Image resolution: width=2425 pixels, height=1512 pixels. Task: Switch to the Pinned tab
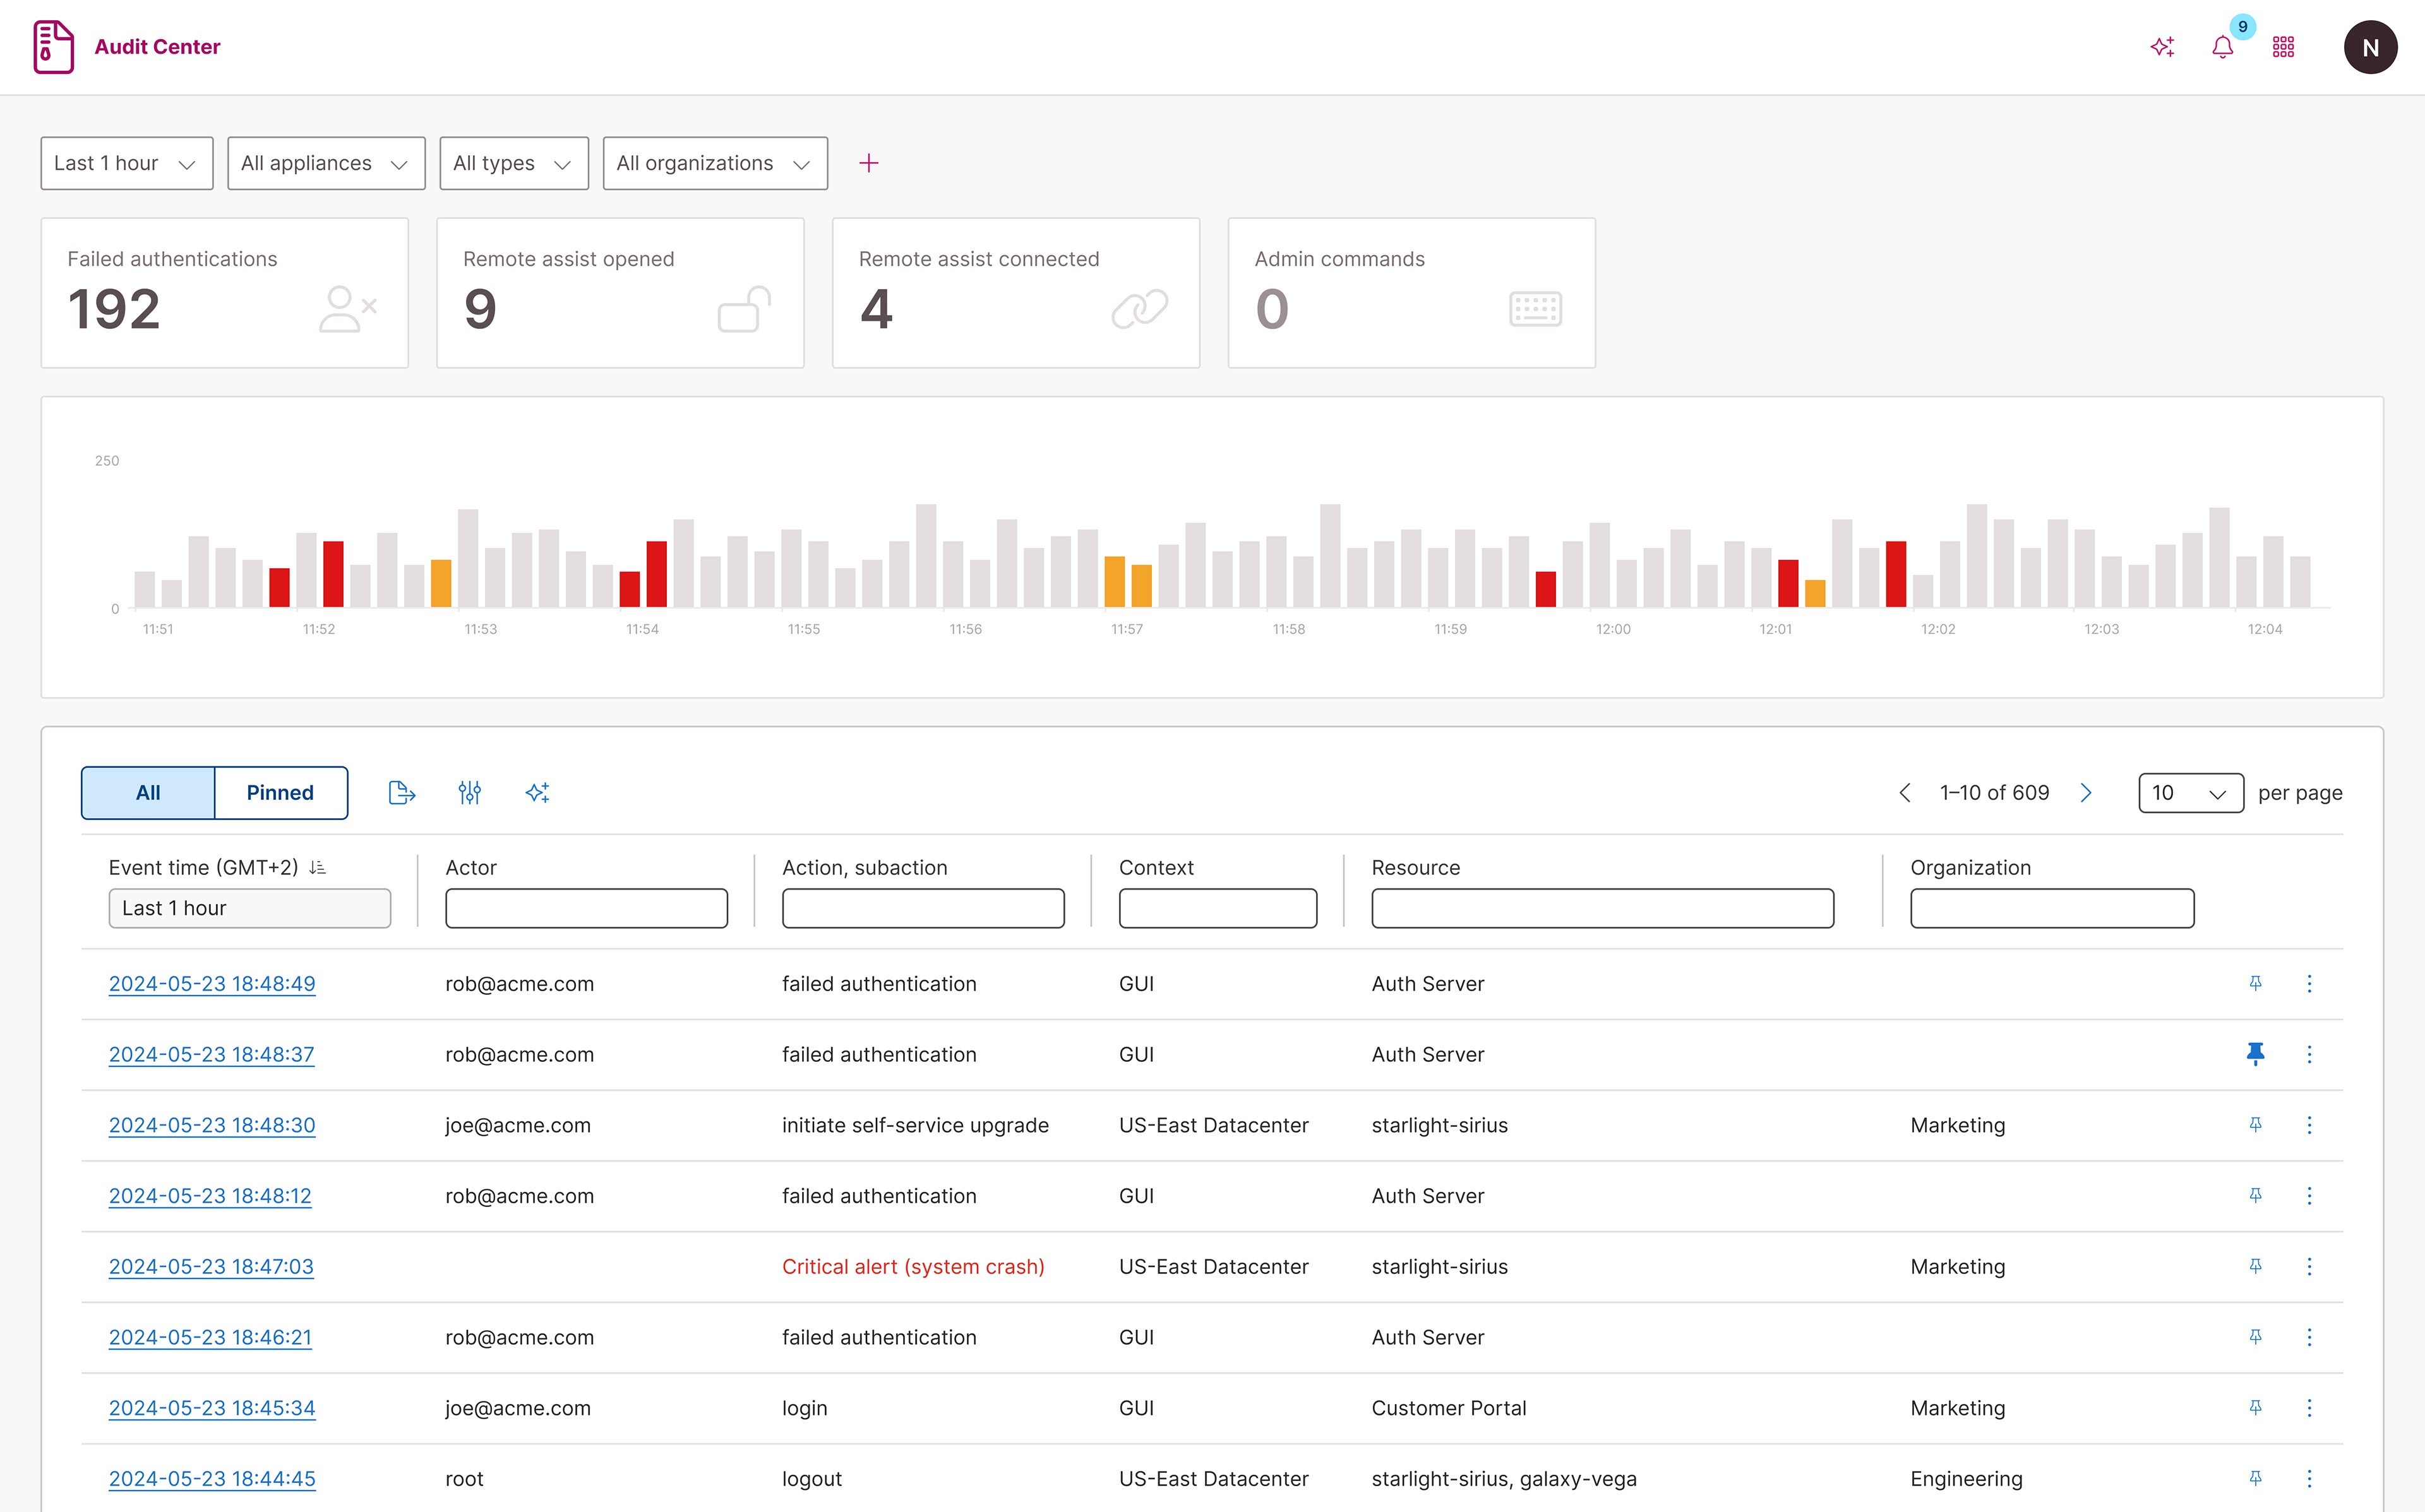[x=280, y=793]
